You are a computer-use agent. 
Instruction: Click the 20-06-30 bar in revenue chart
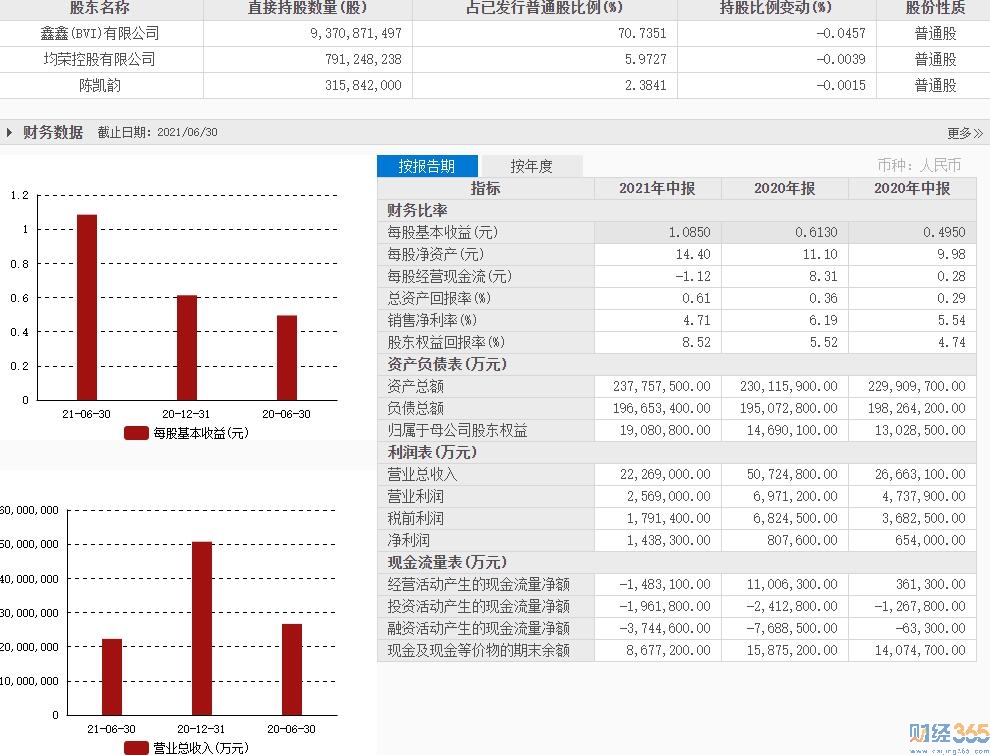(x=292, y=669)
